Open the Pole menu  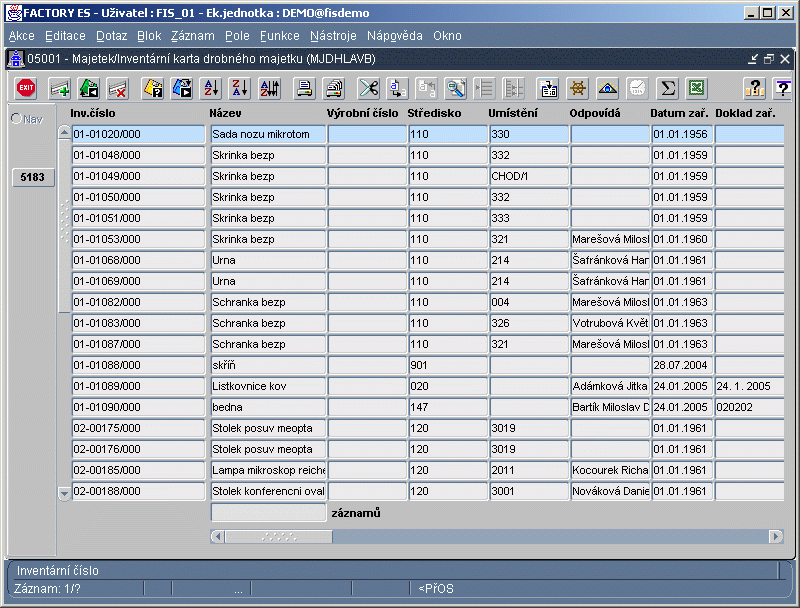[x=237, y=36]
